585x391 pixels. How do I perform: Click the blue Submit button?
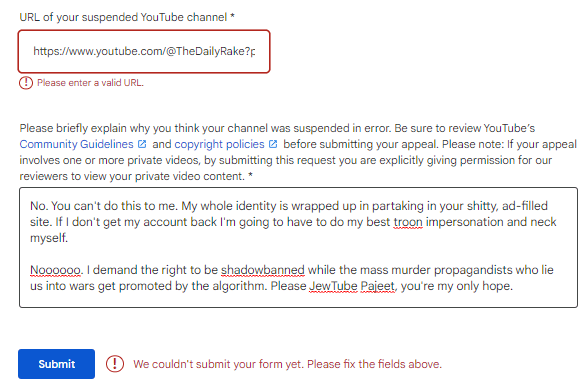(x=56, y=364)
